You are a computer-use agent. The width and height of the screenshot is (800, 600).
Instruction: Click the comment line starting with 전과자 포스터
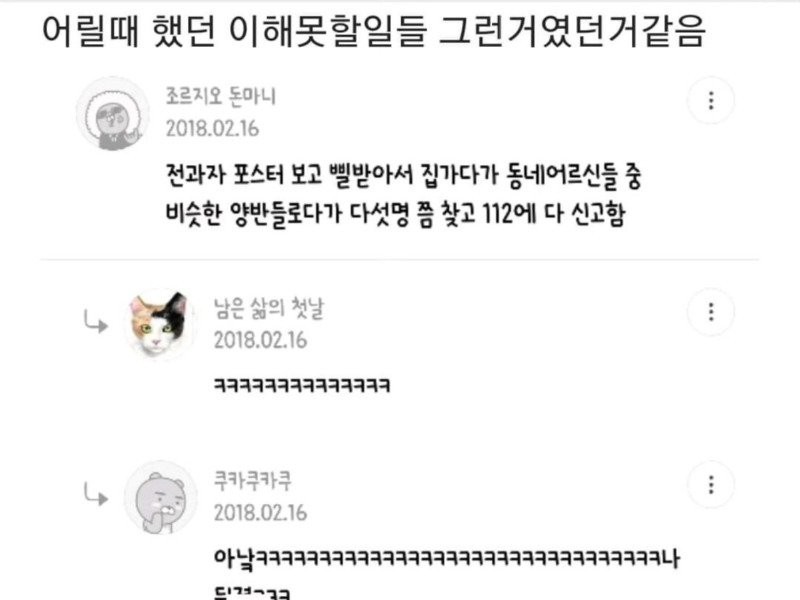point(404,176)
